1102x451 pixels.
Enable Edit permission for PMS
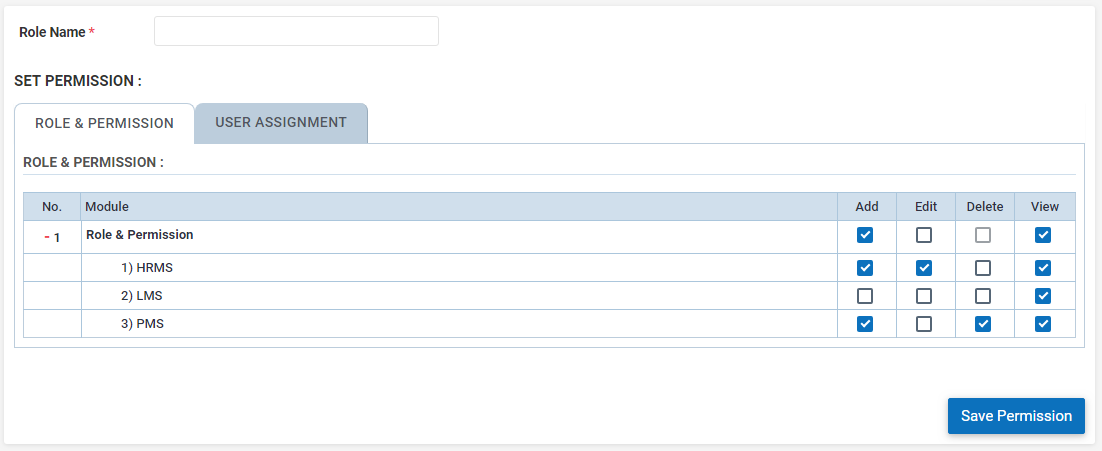click(x=924, y=324)
